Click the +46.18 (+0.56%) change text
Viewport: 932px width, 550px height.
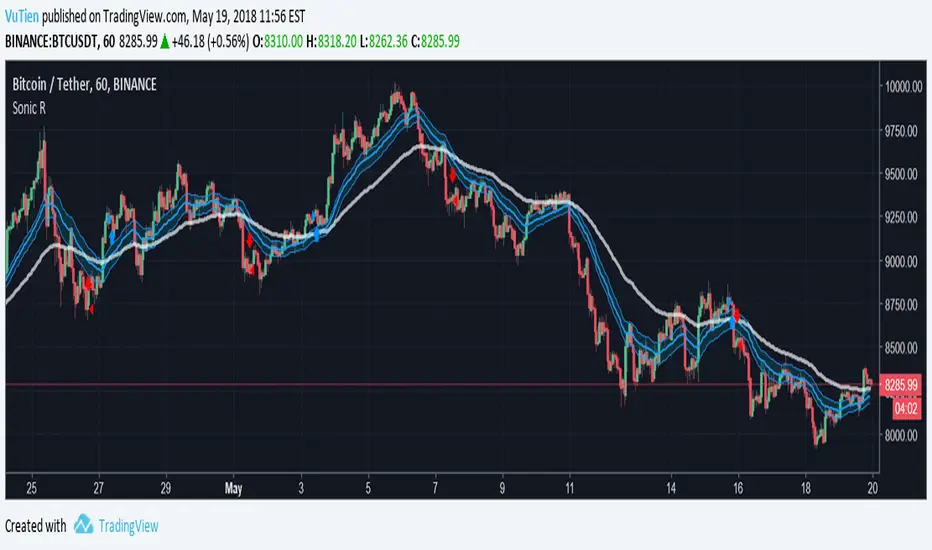pos(210,41)
